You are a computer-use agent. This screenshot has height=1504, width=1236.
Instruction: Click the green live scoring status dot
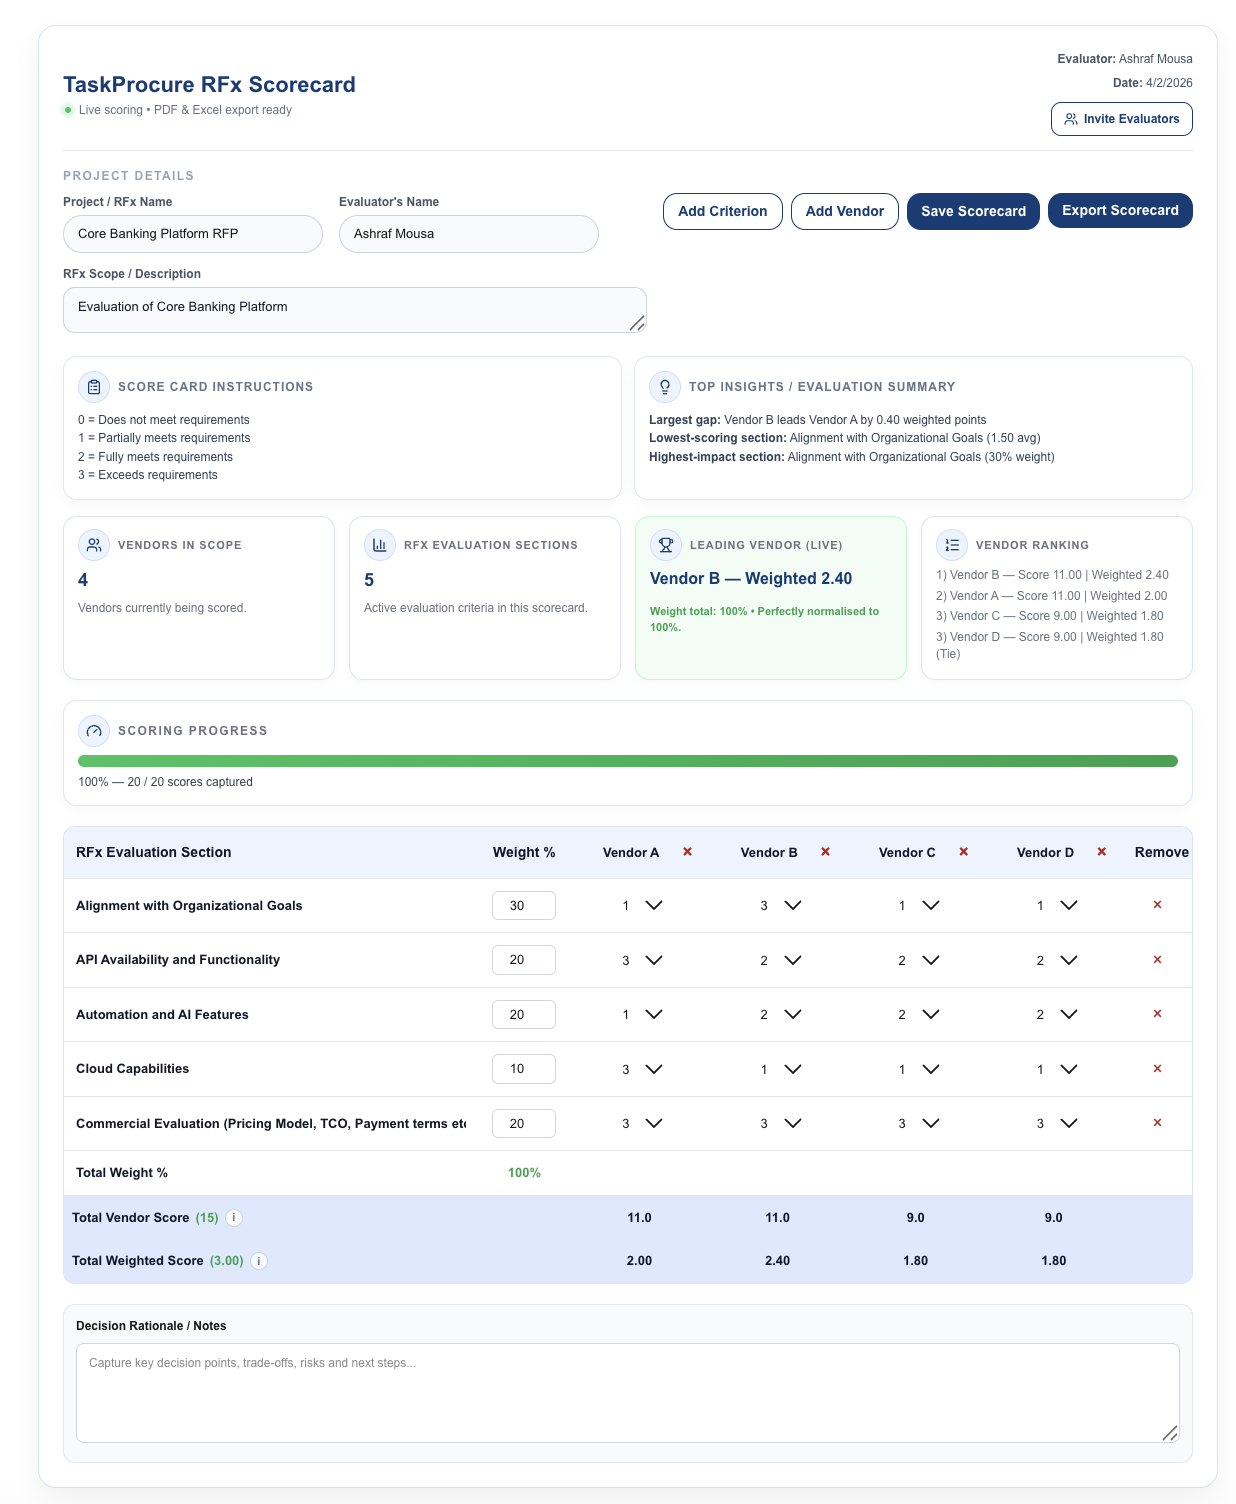(68, 110)
